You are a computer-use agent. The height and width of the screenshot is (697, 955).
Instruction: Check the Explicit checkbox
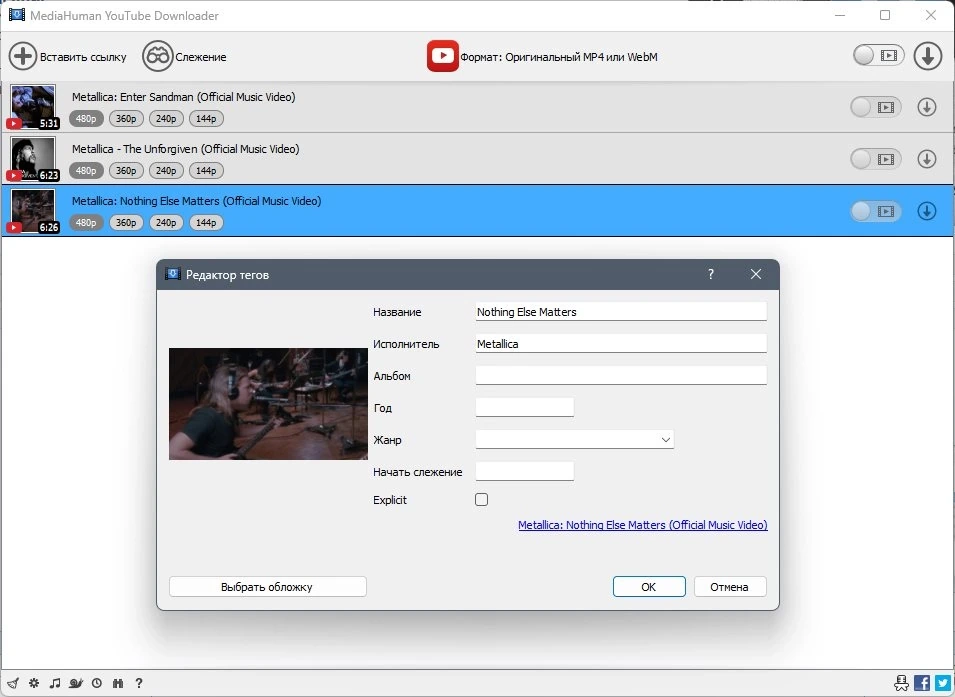pos(481,500)
